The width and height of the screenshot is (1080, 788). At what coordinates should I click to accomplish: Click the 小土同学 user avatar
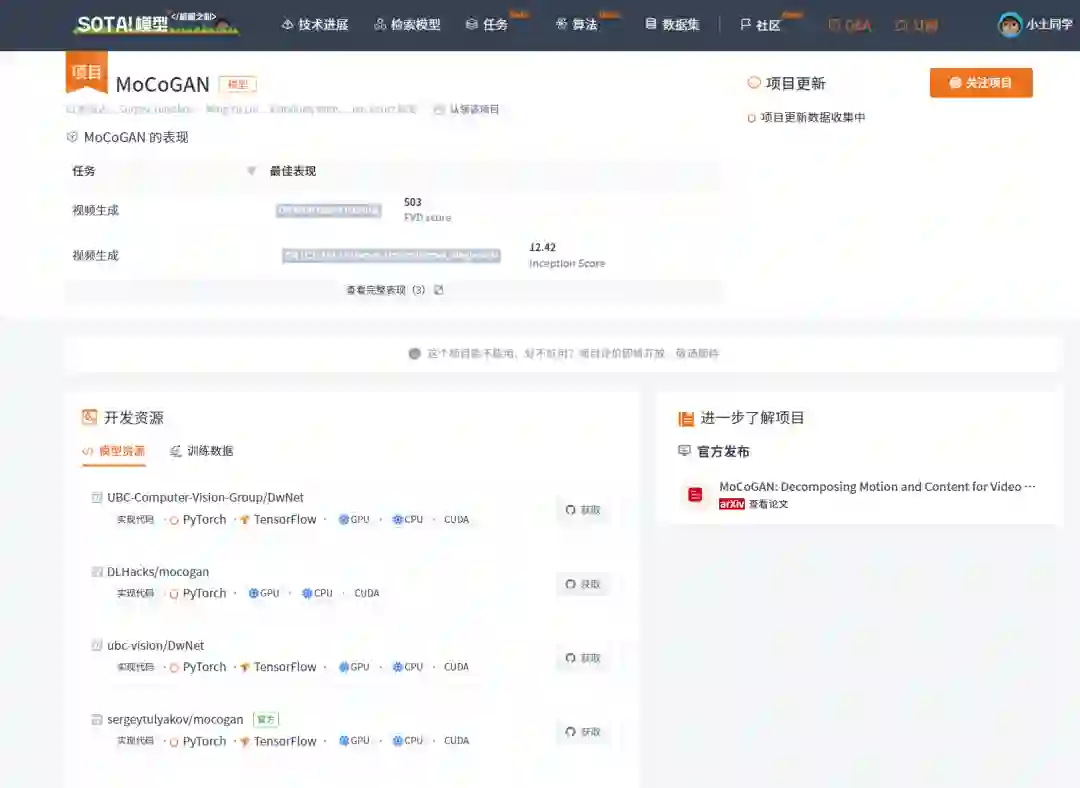coord(1010,25)
